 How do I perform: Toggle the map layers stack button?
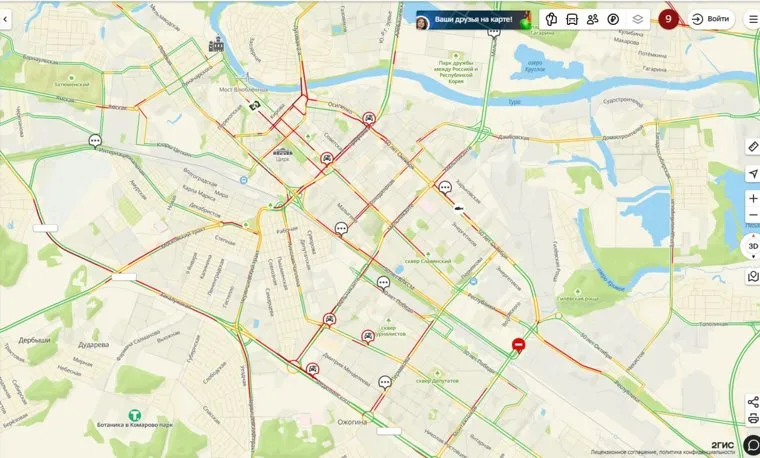[637, 20]
